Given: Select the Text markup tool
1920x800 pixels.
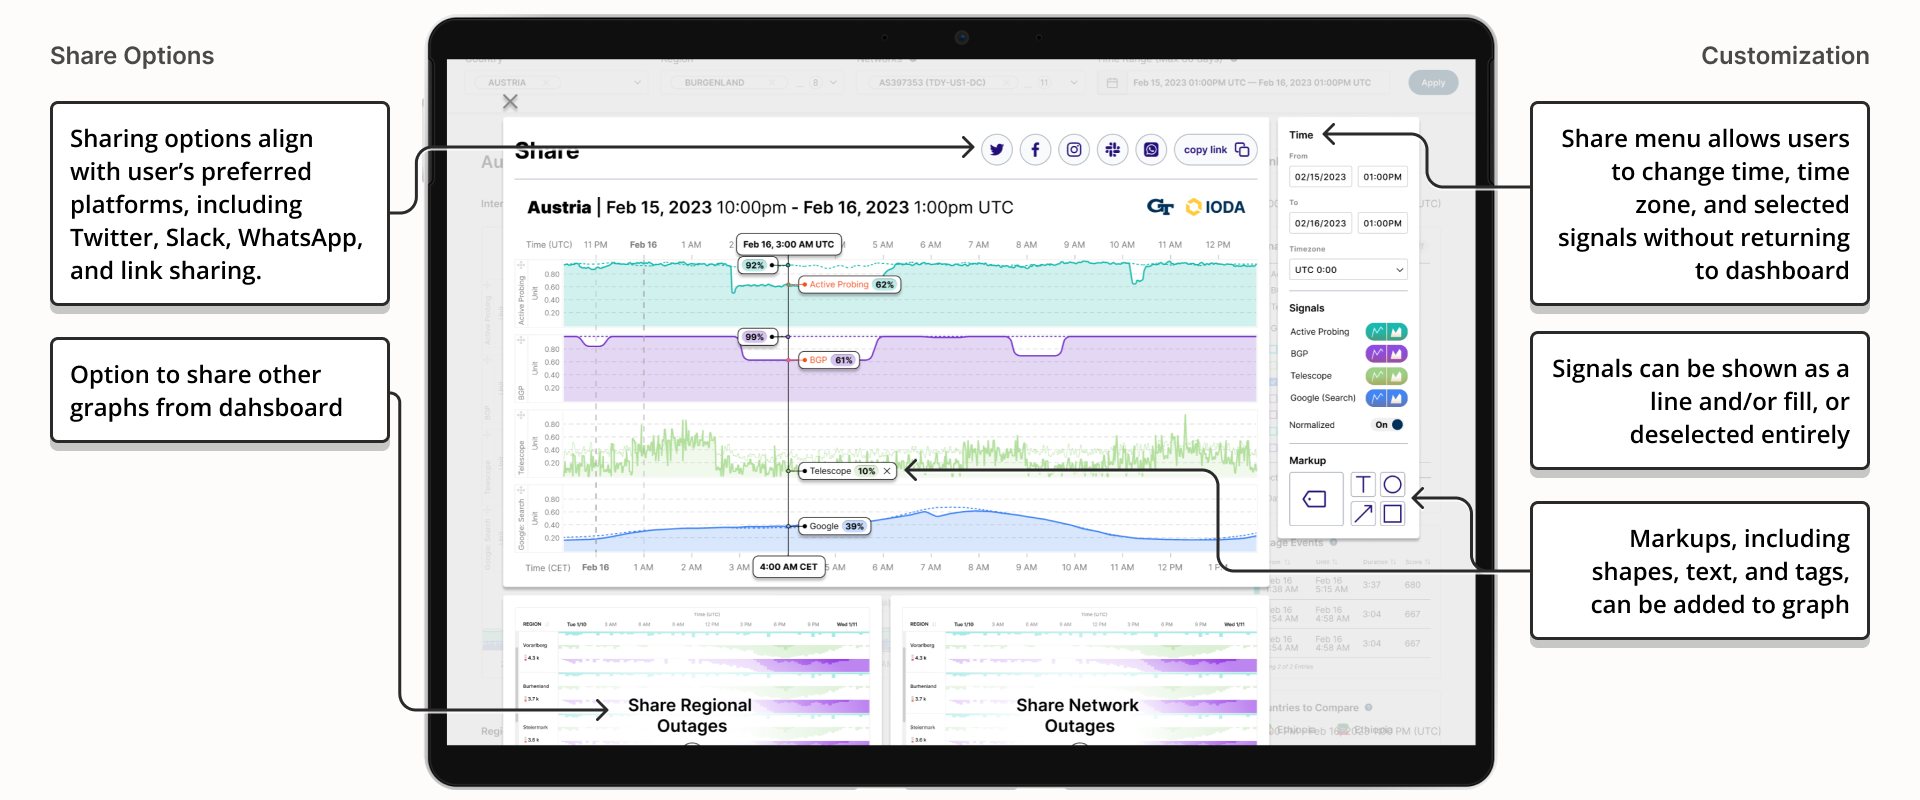Looking at the screenshot, I should click(1363, 485).
